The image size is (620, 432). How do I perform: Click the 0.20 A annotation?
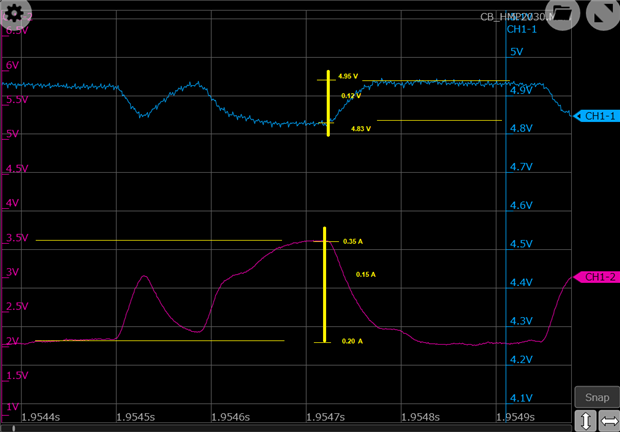pos(352,341)
